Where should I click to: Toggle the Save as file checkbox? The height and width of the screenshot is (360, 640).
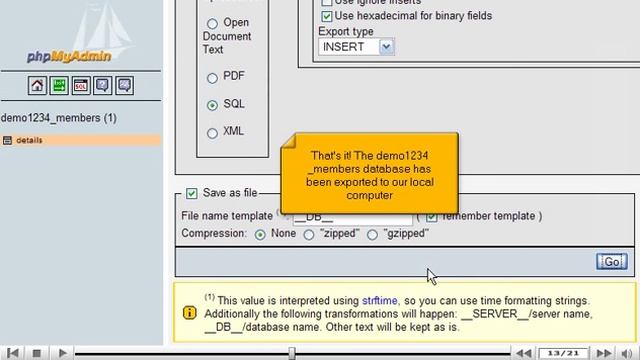191,193
